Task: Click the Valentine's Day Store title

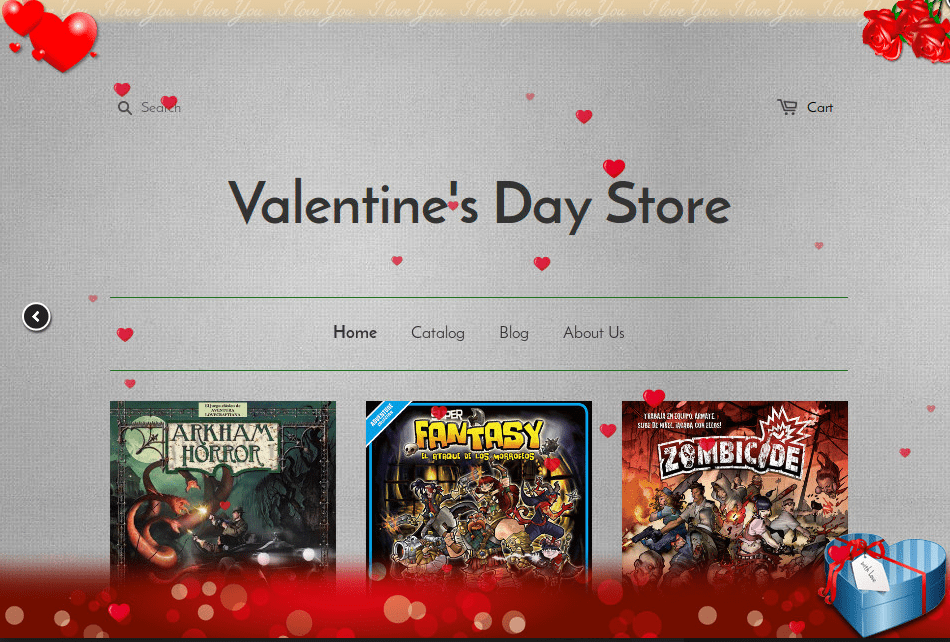Action: (x=479, y=205)
